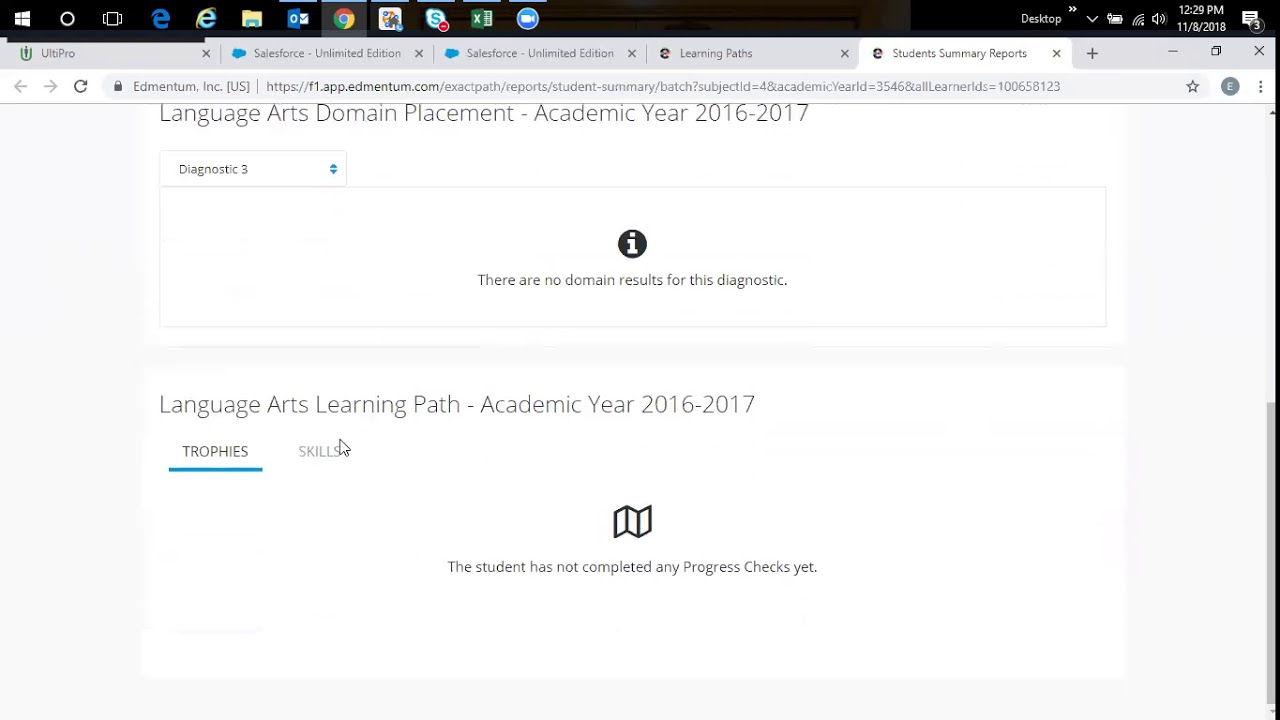
Task: Select the first Salesforce - Unlimited Edition tab
Action: point(327,53)
